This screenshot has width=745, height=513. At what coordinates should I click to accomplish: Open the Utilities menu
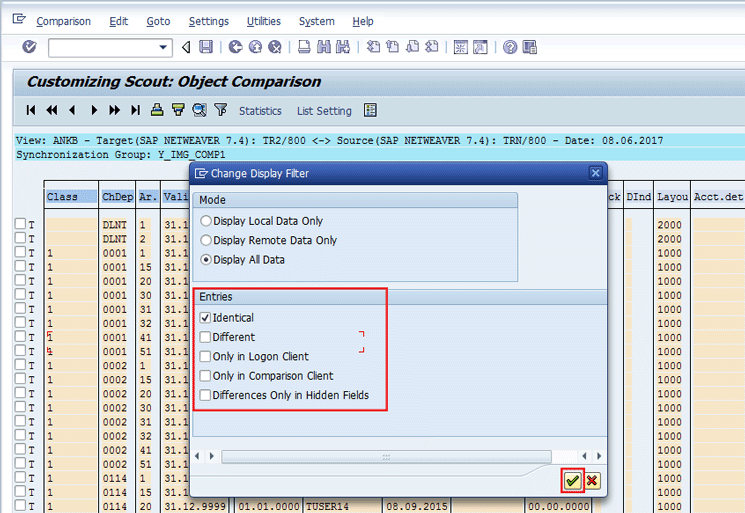[264, 21]
